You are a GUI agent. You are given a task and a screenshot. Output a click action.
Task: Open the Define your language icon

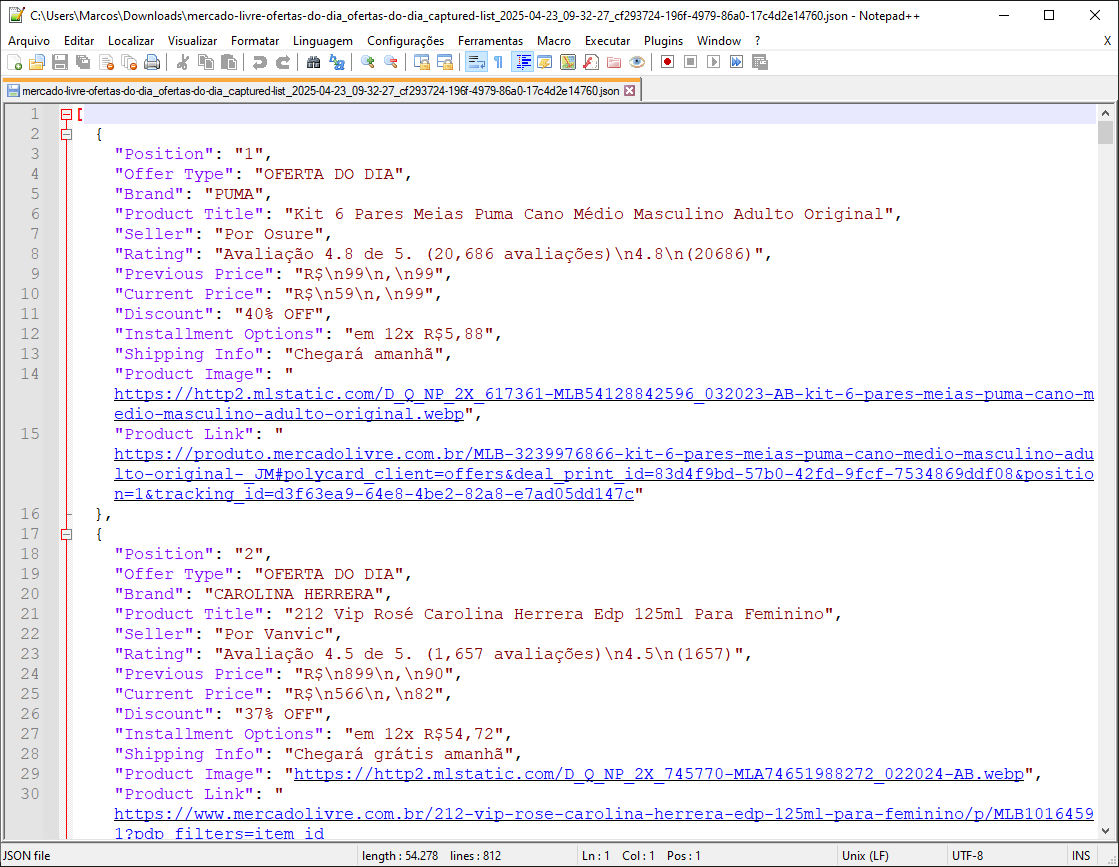coord(544,63)
